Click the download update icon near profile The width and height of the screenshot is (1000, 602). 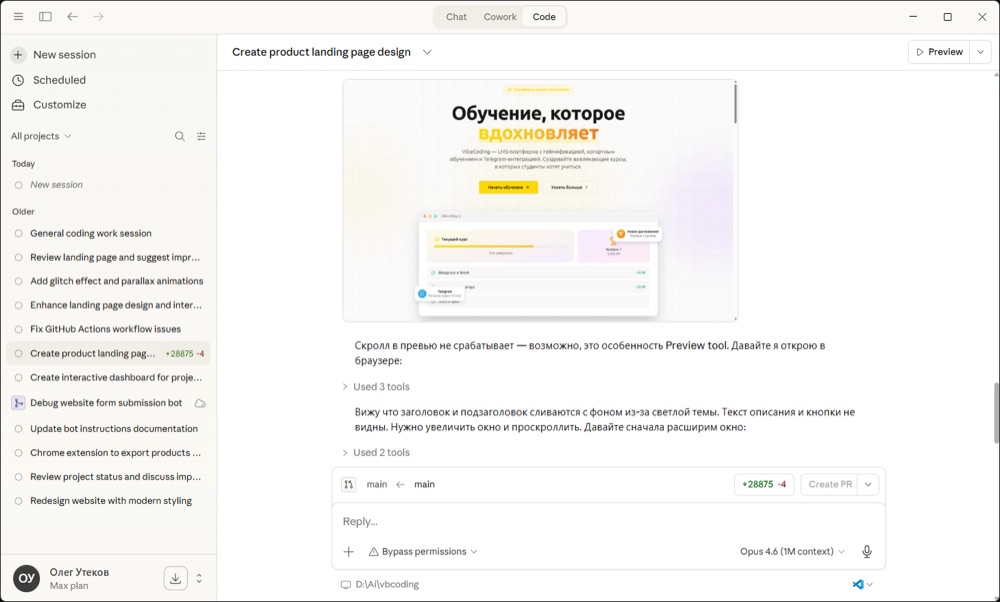click(175, 578)
